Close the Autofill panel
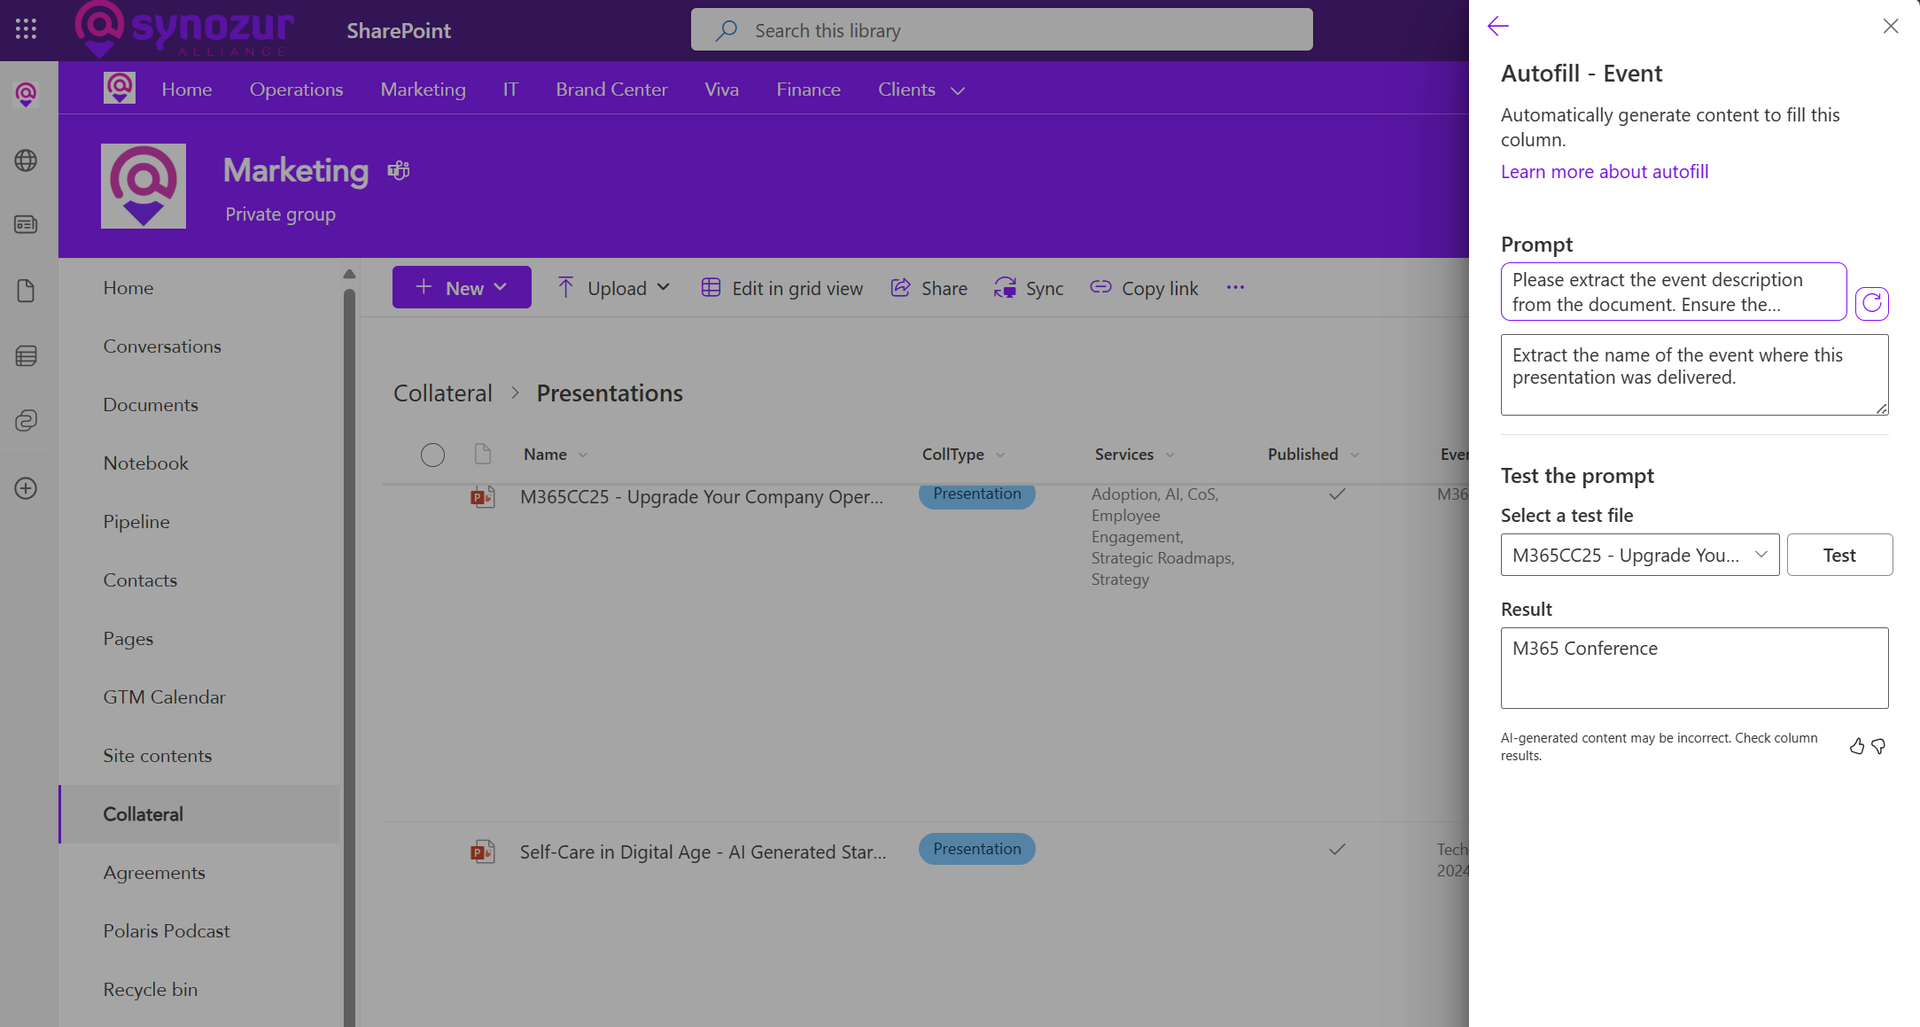The width and height of the screenshot is (1920, 1027). pyautogui.click(x=1890, y=26)
